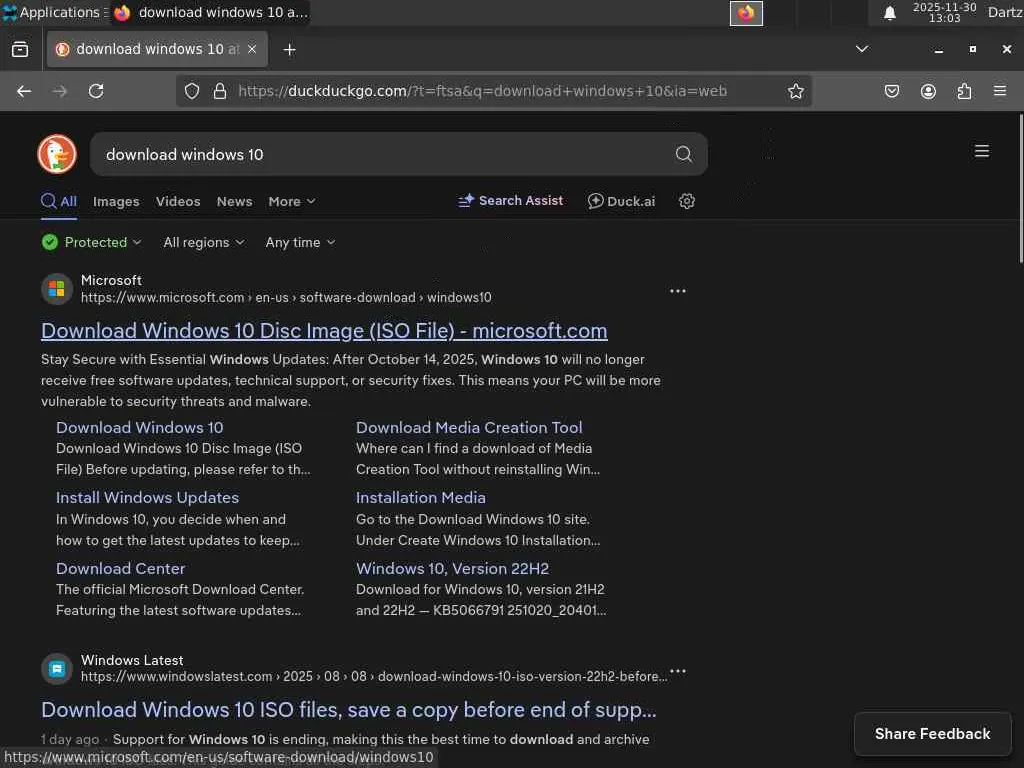
Task: Expand the More search categories dropdown
Action: 292,202
